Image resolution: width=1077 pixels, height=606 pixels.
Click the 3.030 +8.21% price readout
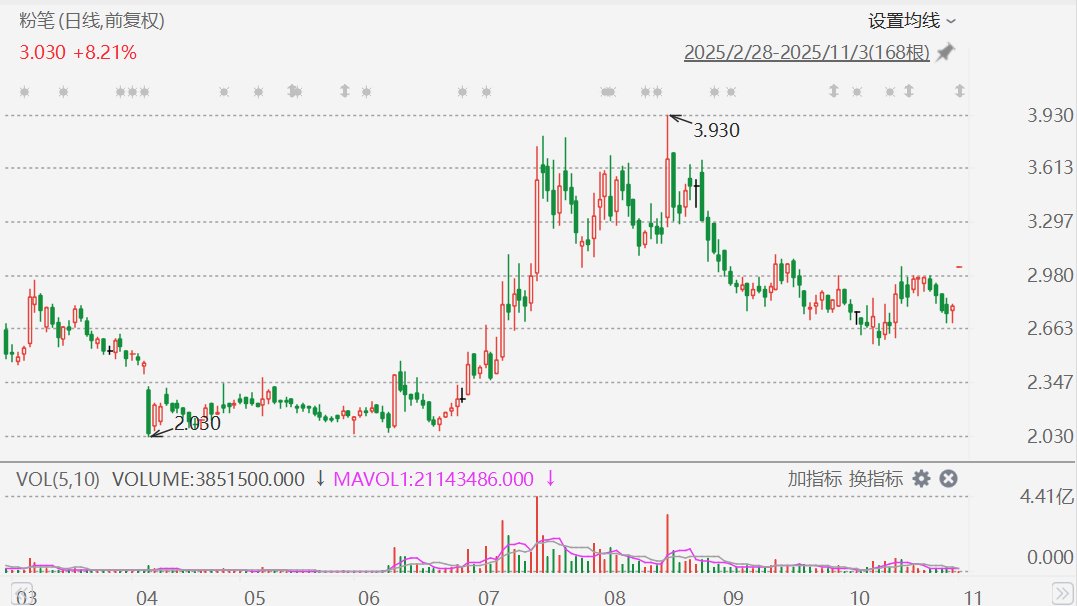[78, 52]
